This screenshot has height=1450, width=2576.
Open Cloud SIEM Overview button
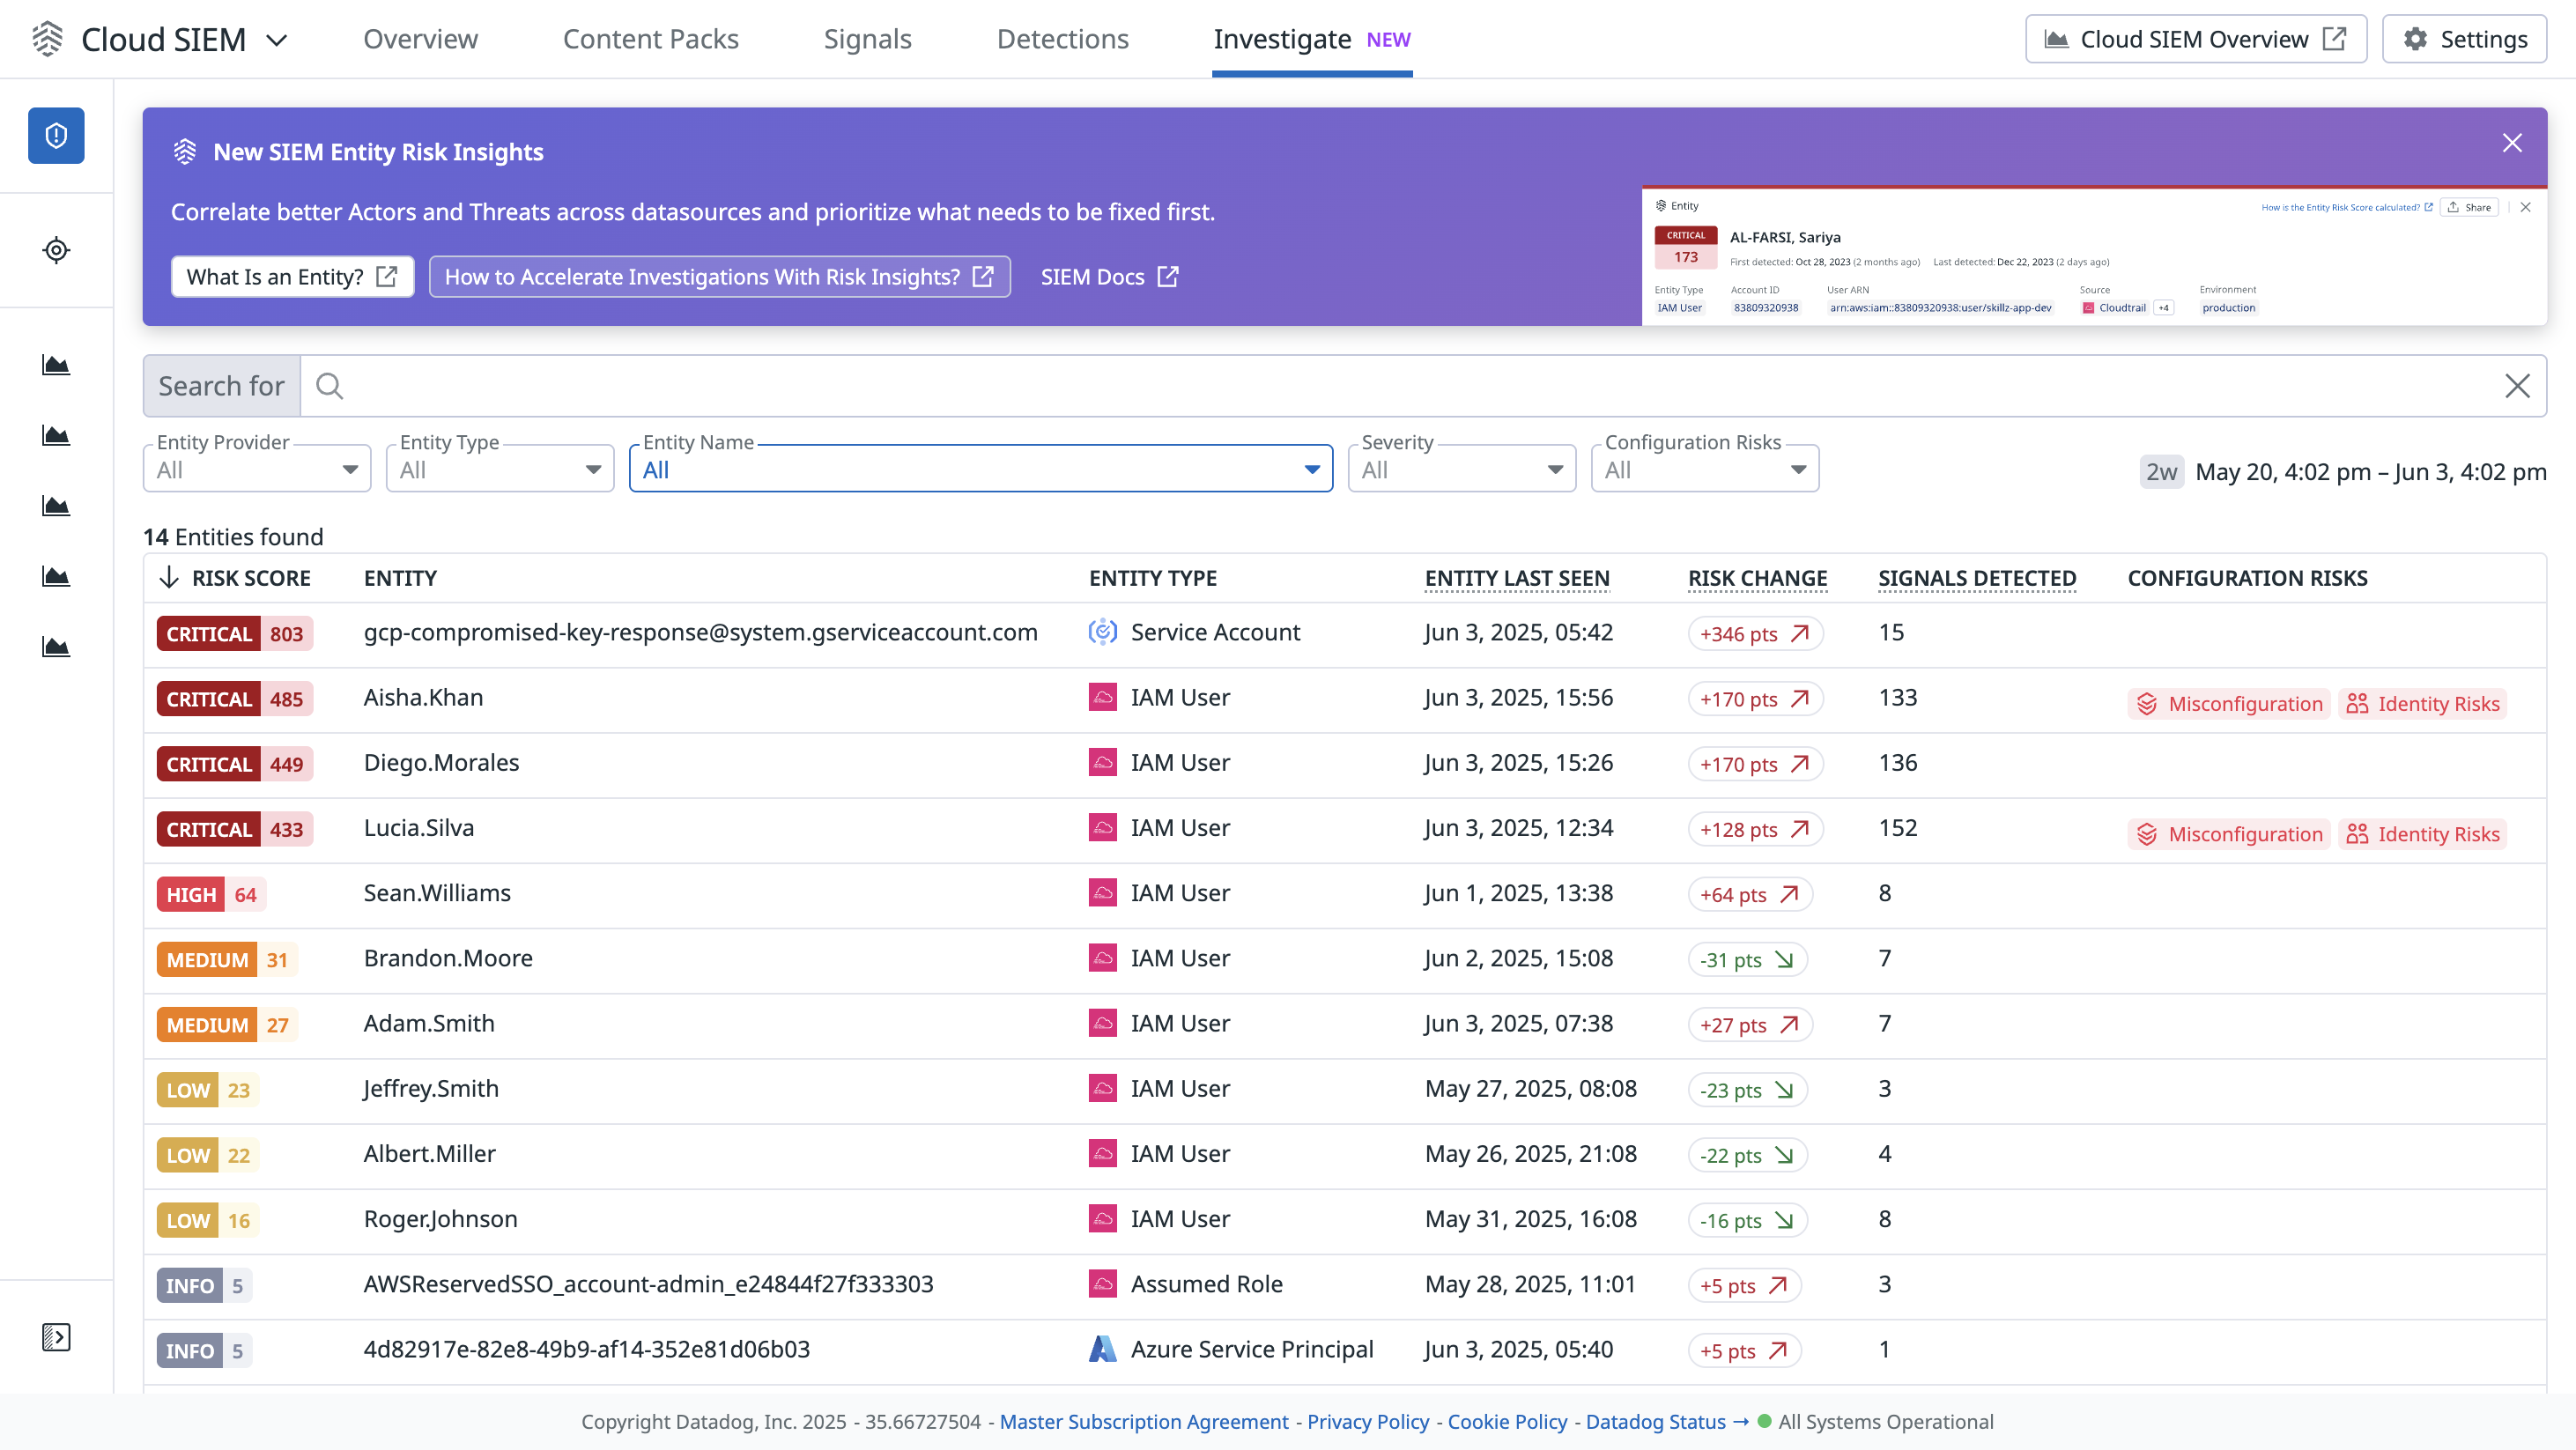pyautogui.click(x=2196, y=39)
